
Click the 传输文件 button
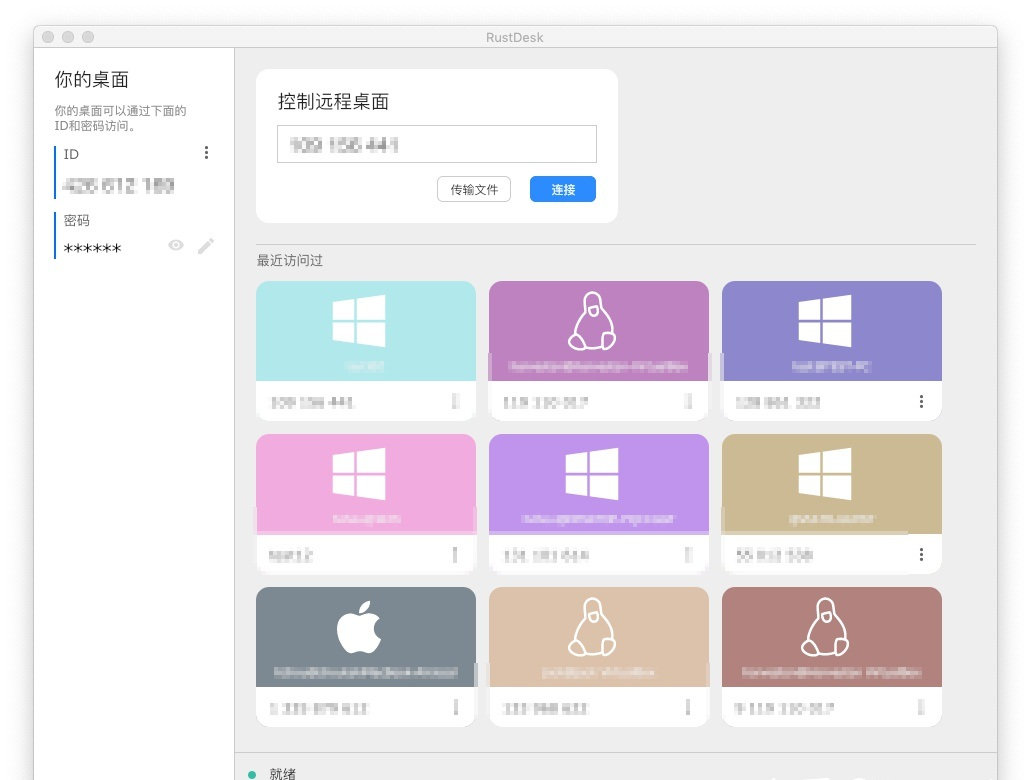coord(474,189)
